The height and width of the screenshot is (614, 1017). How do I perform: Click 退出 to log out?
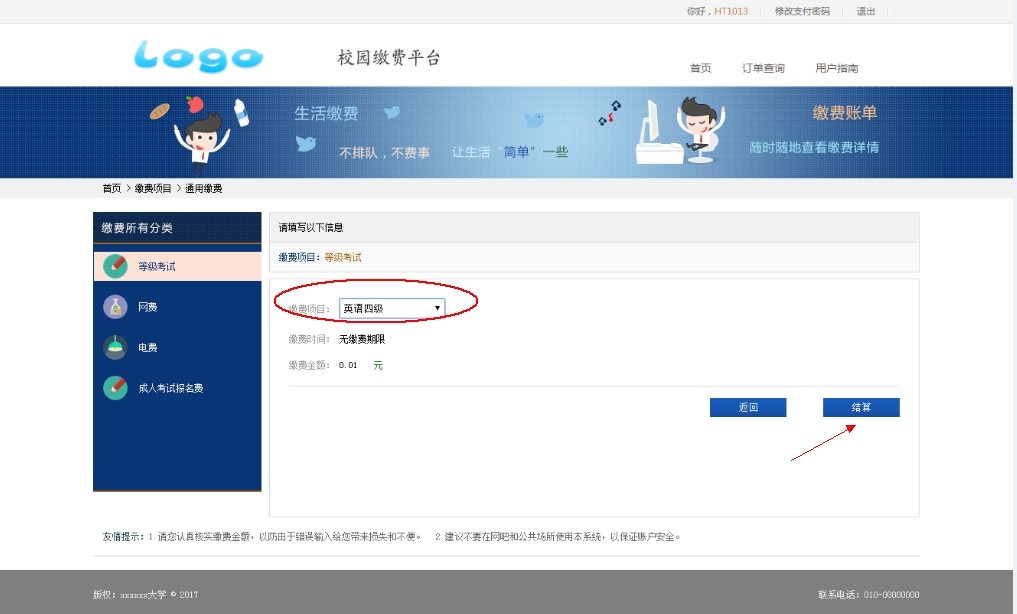(x=865, y=11)
